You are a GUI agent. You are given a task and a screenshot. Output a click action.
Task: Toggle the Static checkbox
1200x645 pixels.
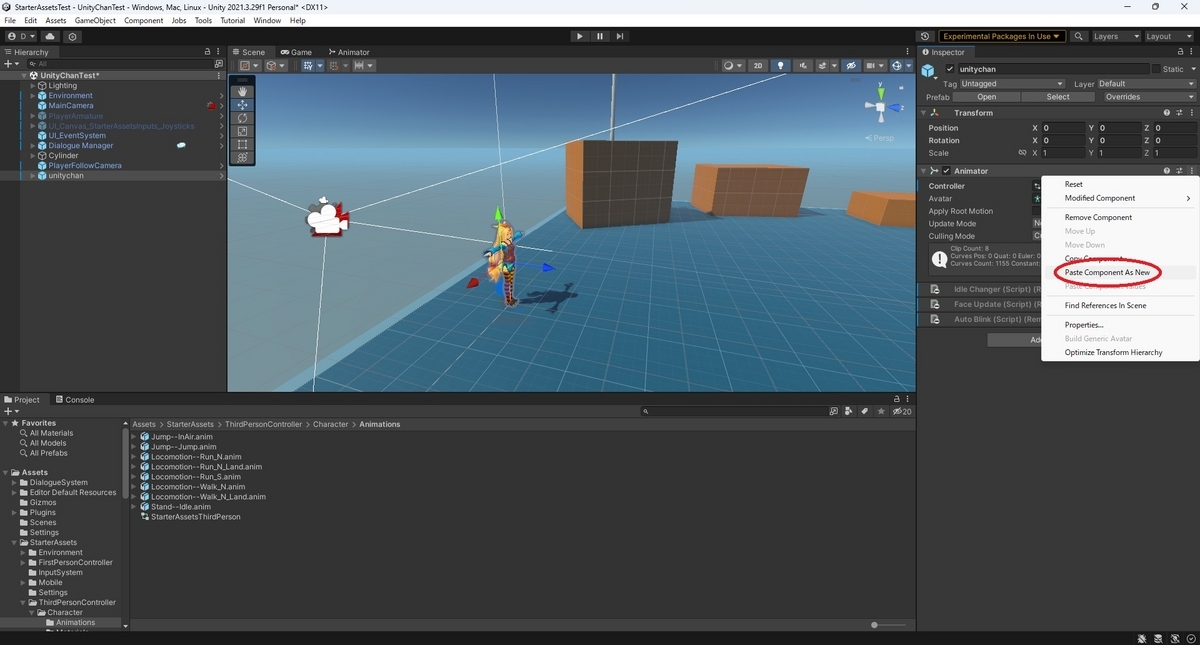(x=1156, y=69)
